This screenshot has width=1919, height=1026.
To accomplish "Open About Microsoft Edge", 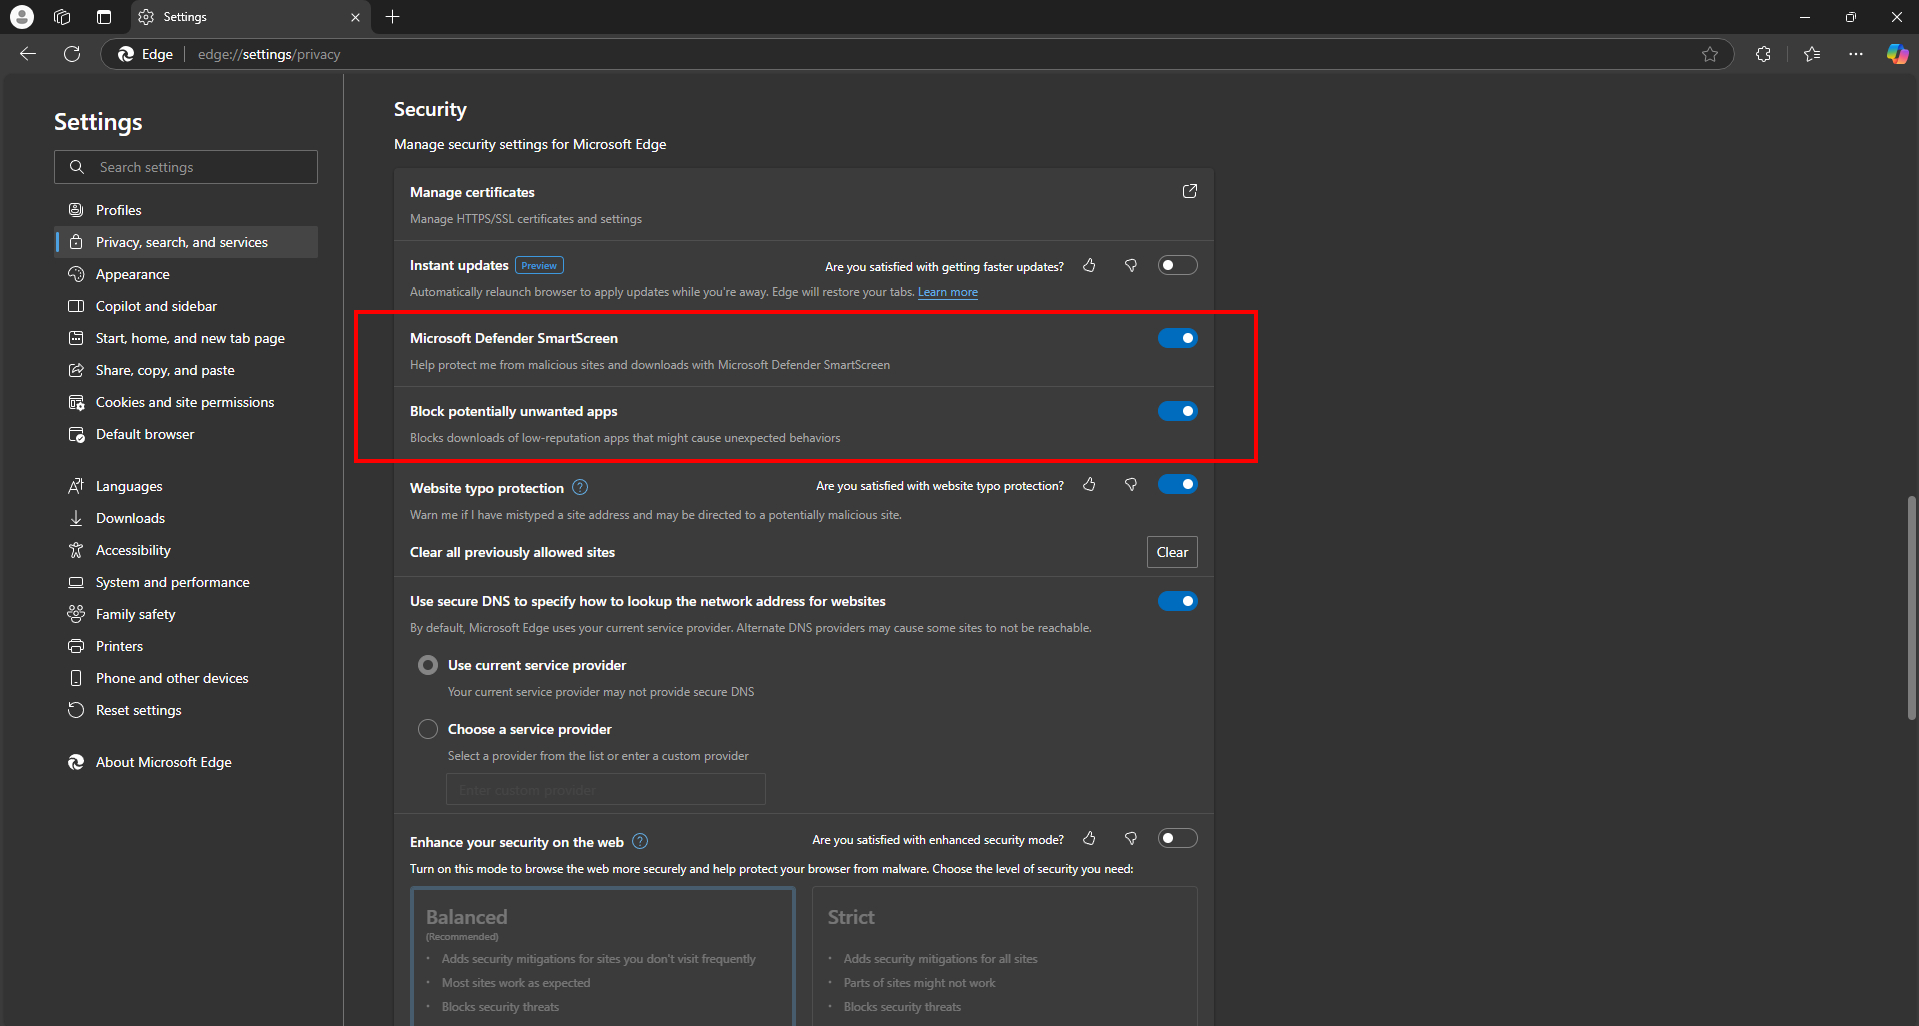I will 186,762.
